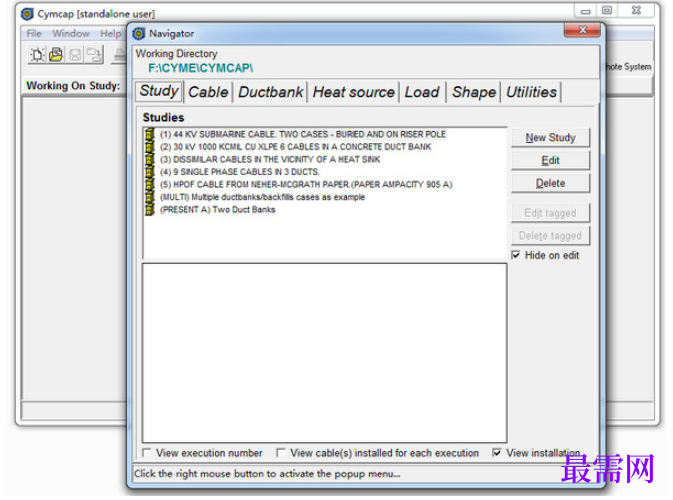Click the New study icon in main toolbar
673x500 pixels.
[37, 55]
